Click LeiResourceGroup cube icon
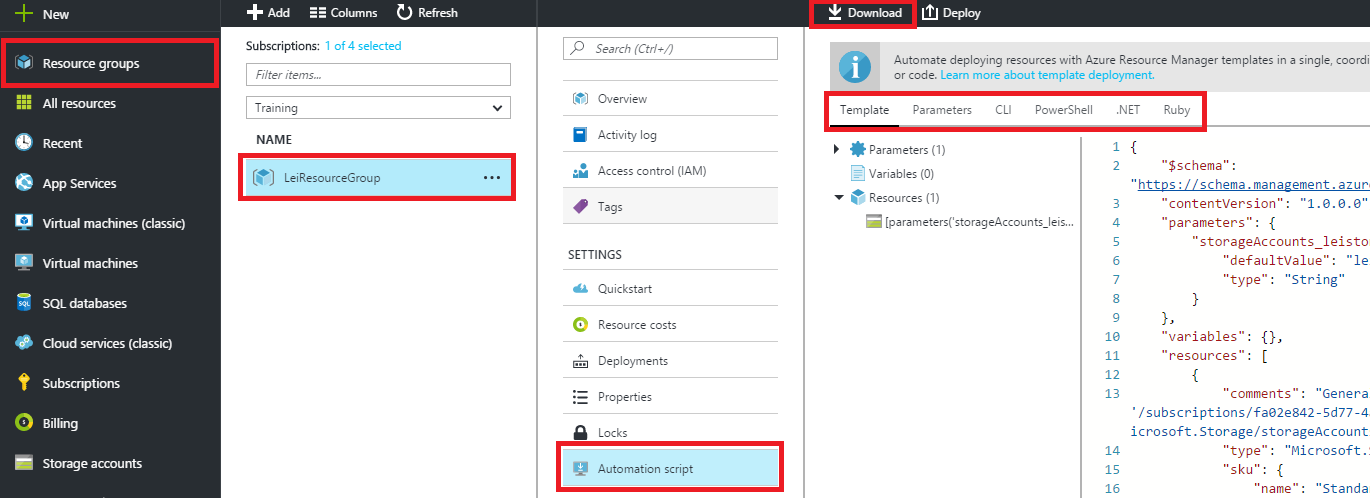Viewport: 1370px width, 498px height. point(263,177)
